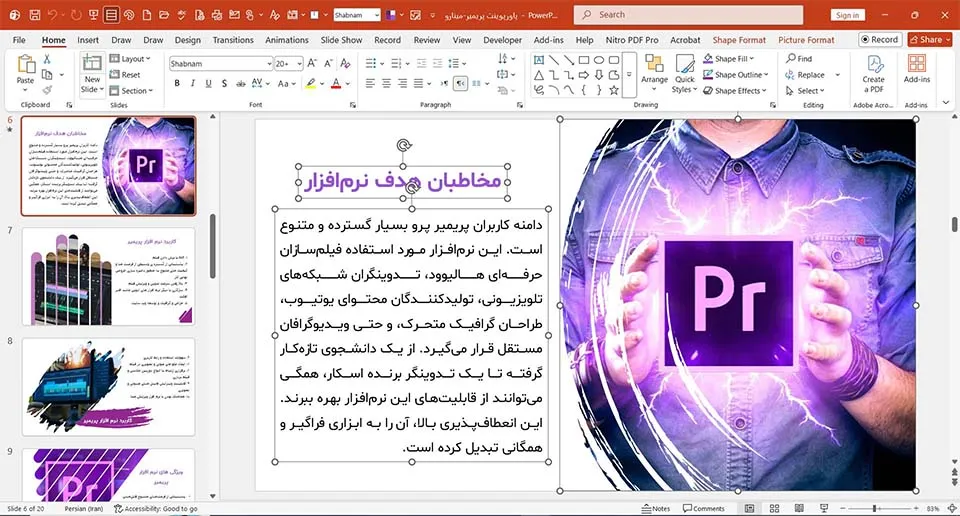Open the Transitions tab
This screenshot has height=516, width=960.
point(233,40)
